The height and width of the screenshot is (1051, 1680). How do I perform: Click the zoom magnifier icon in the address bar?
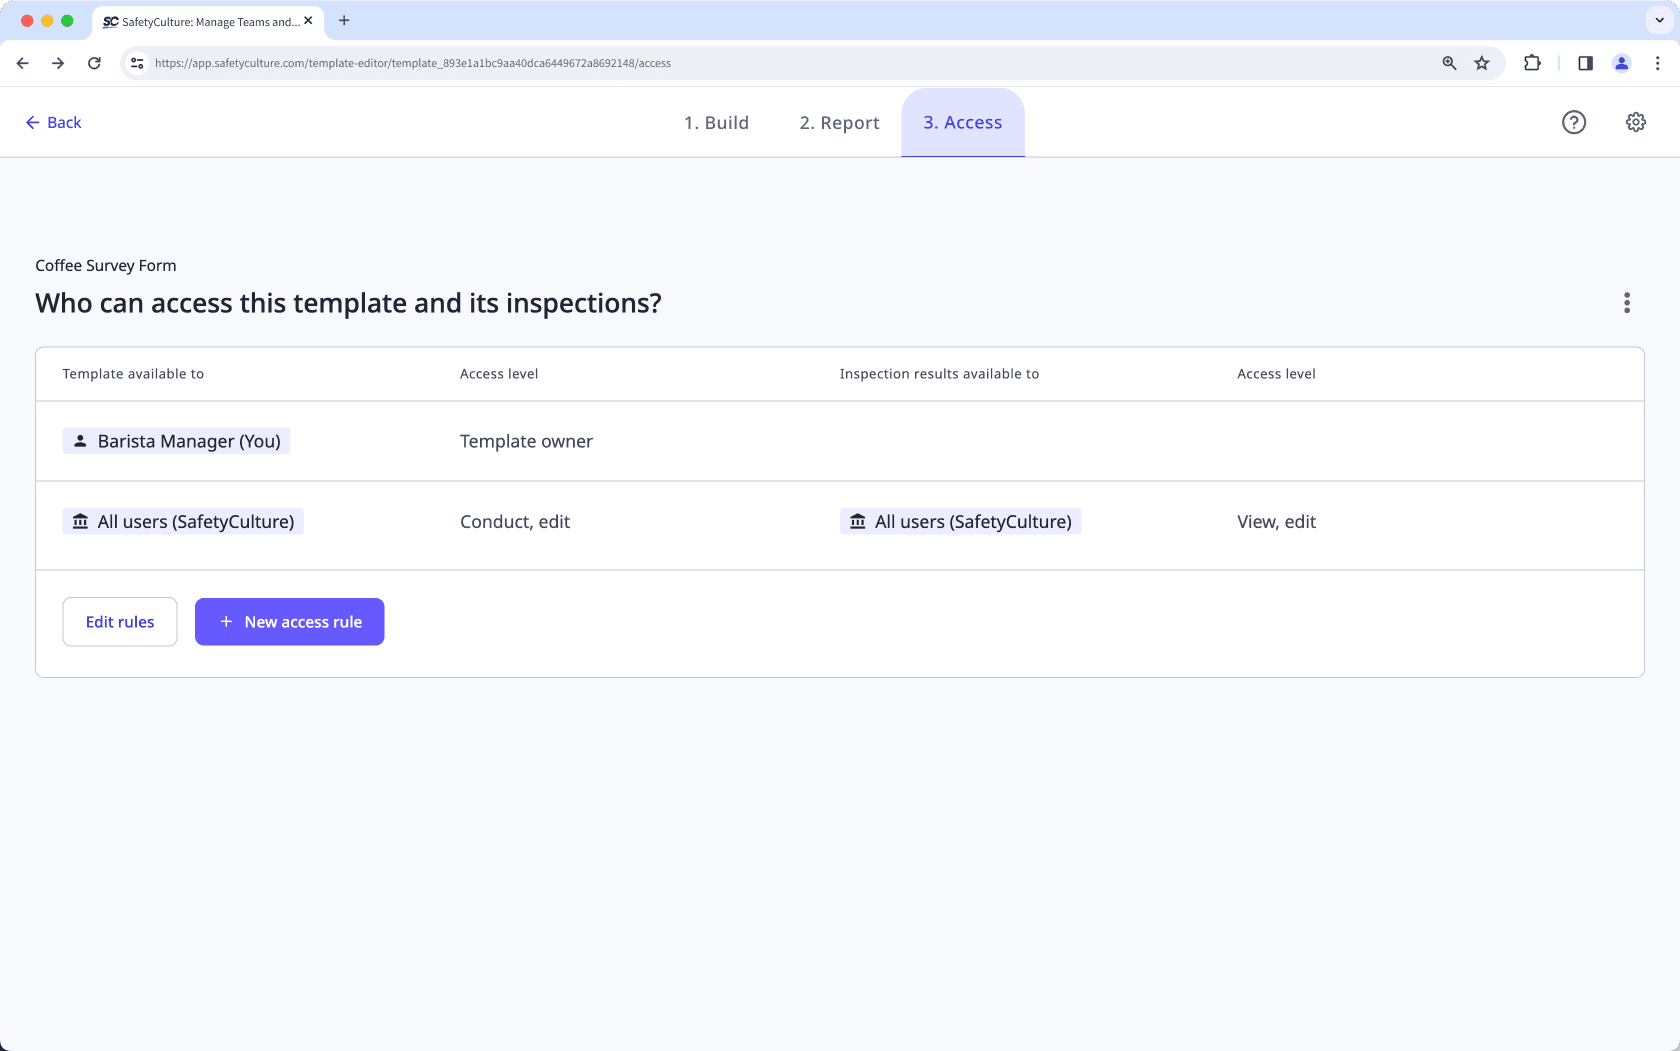[1449, 62]
